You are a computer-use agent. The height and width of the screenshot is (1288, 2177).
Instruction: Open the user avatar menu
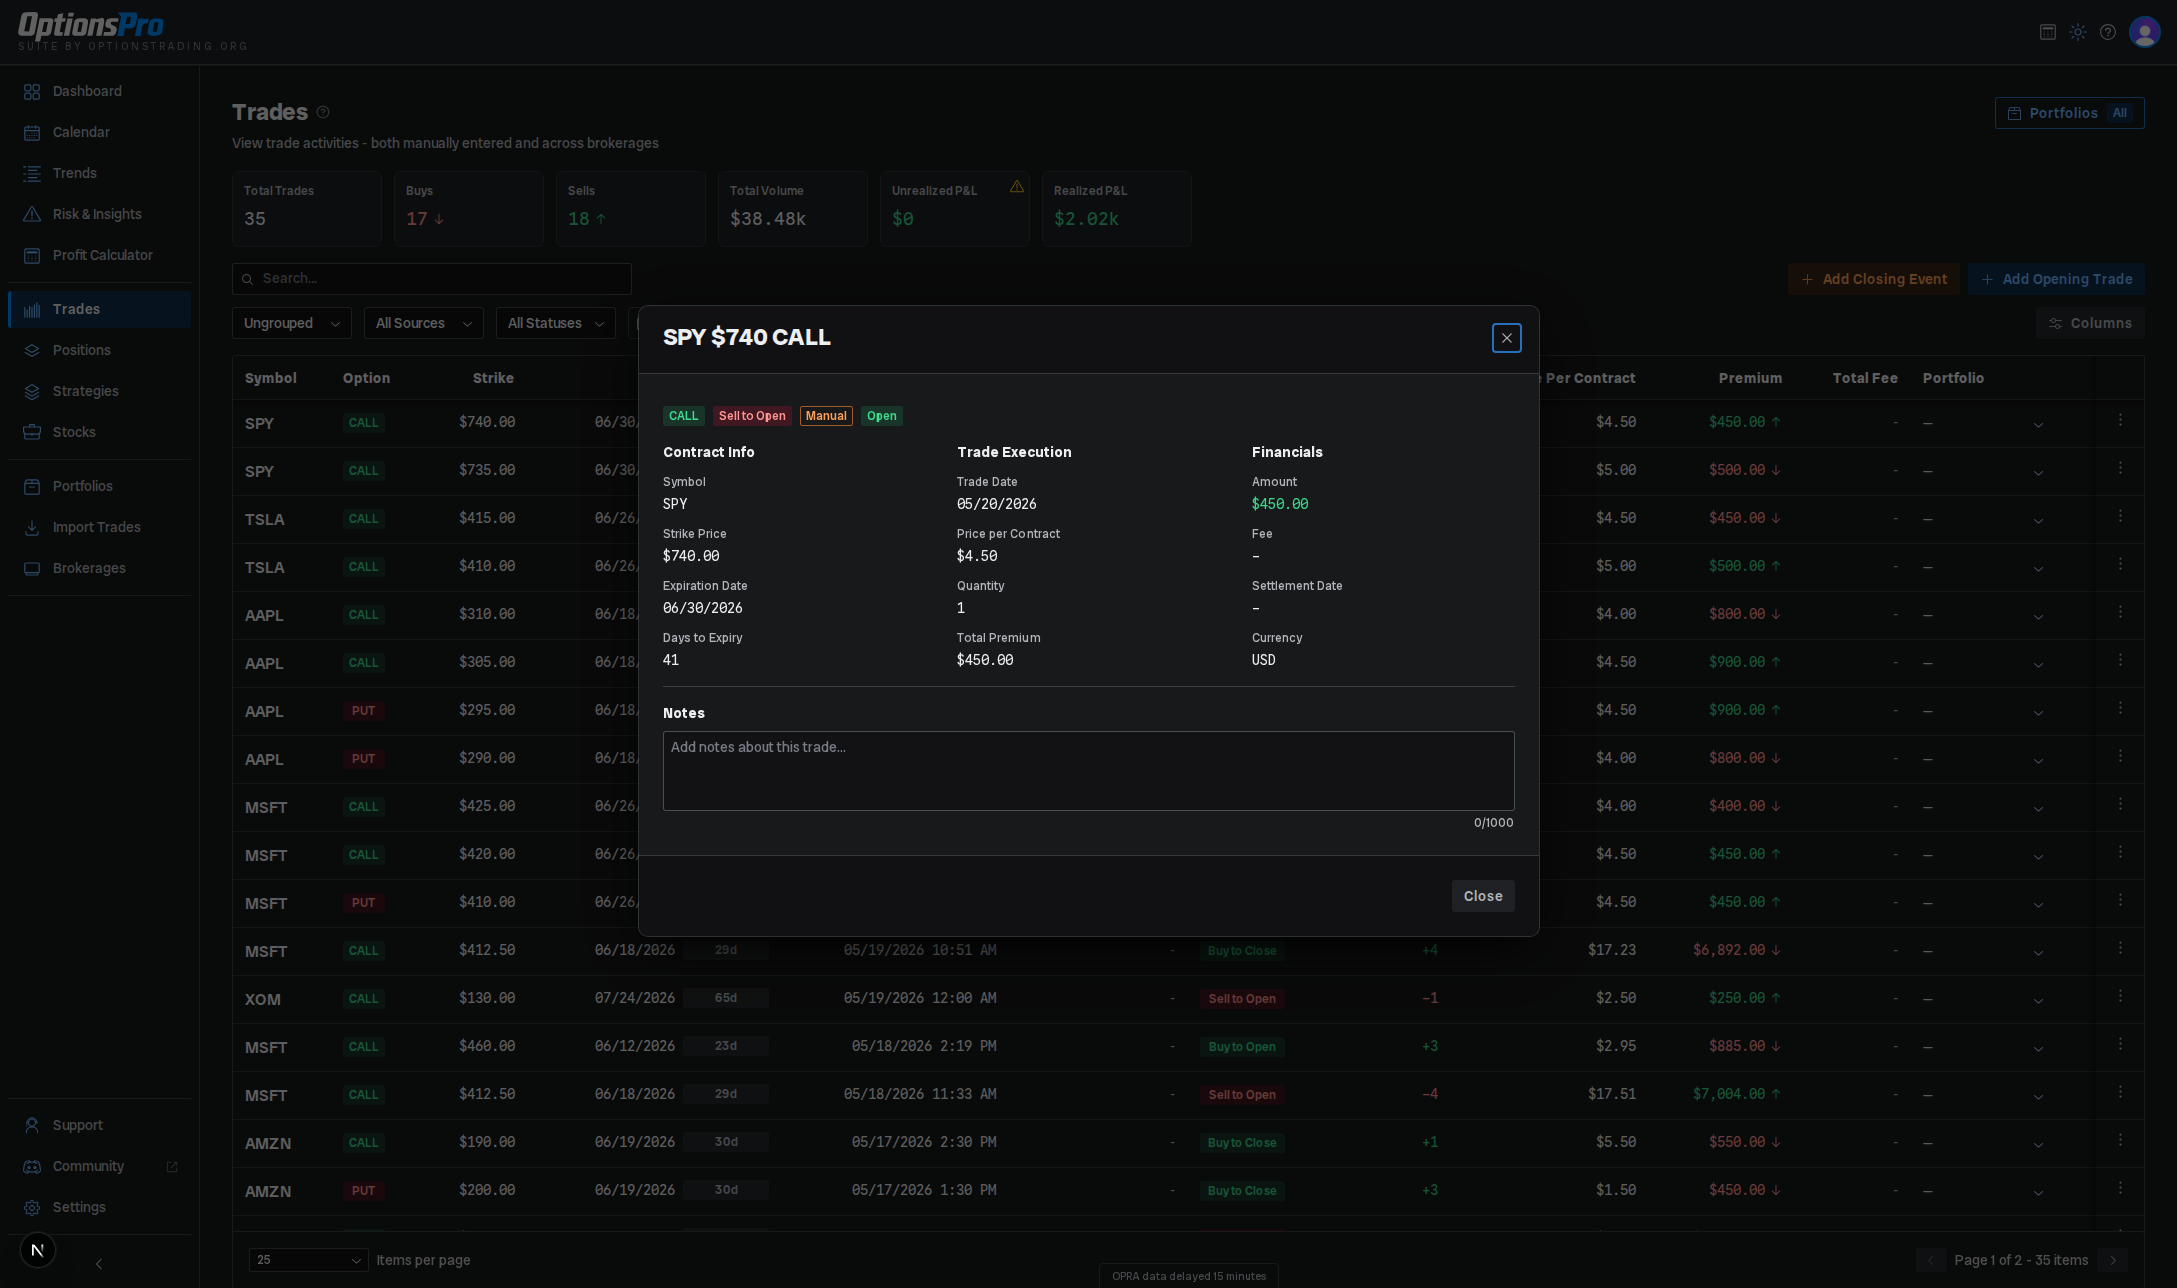(x=2144, y=32)
